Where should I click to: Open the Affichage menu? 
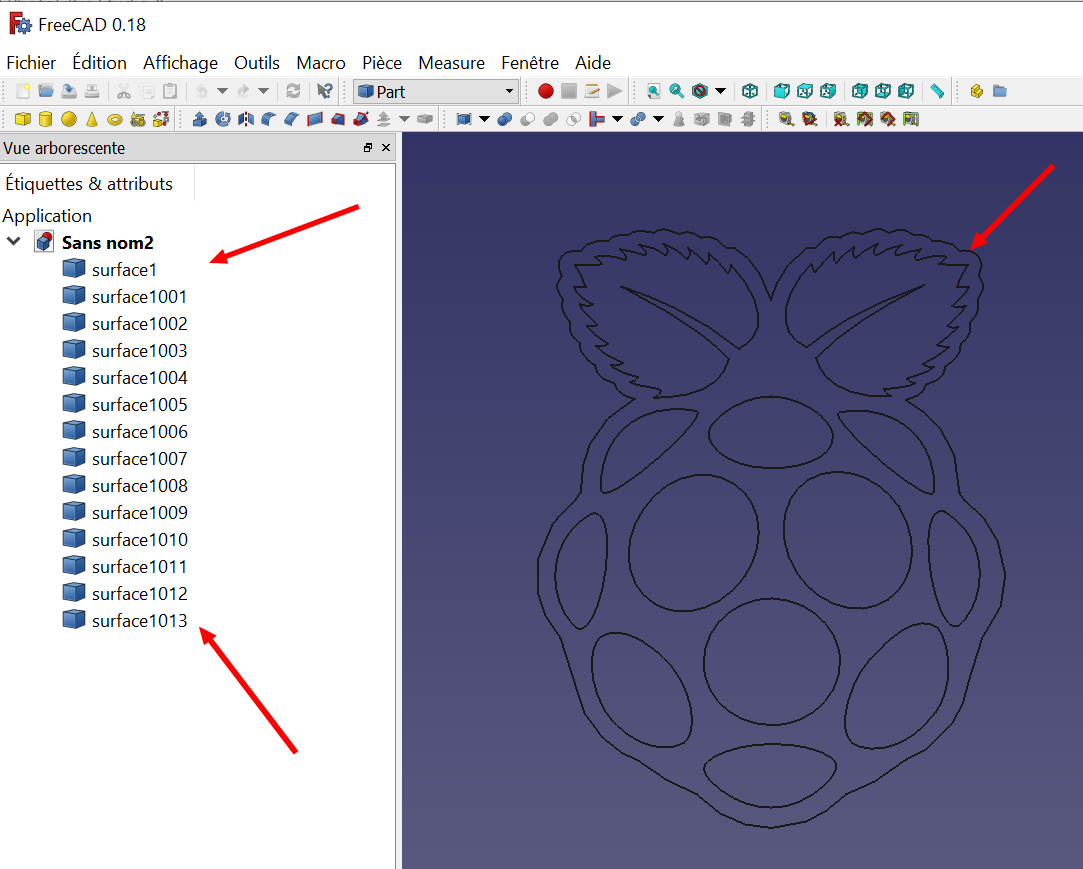coord(180,63)
